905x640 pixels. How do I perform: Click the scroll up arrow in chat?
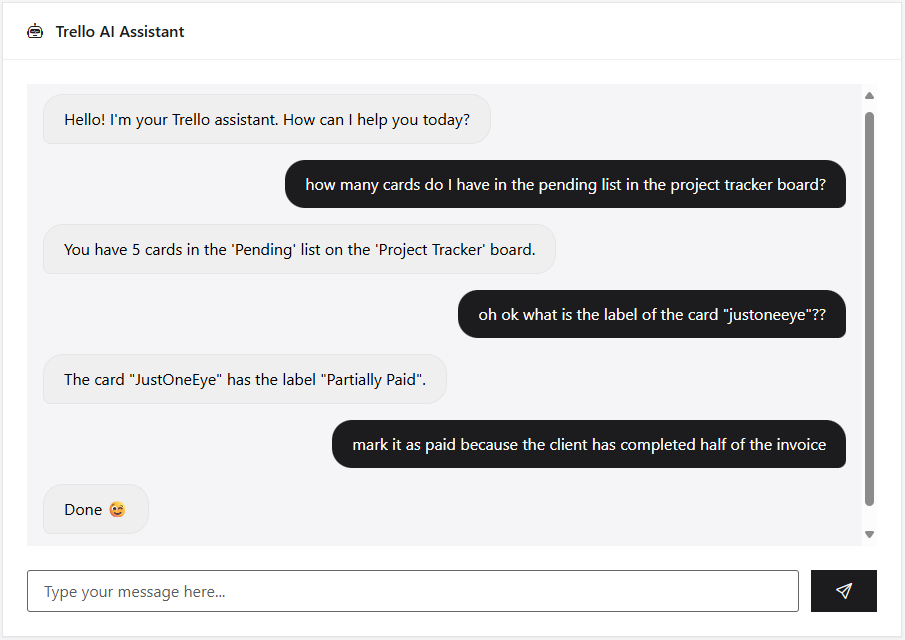(x=869, y=96)
